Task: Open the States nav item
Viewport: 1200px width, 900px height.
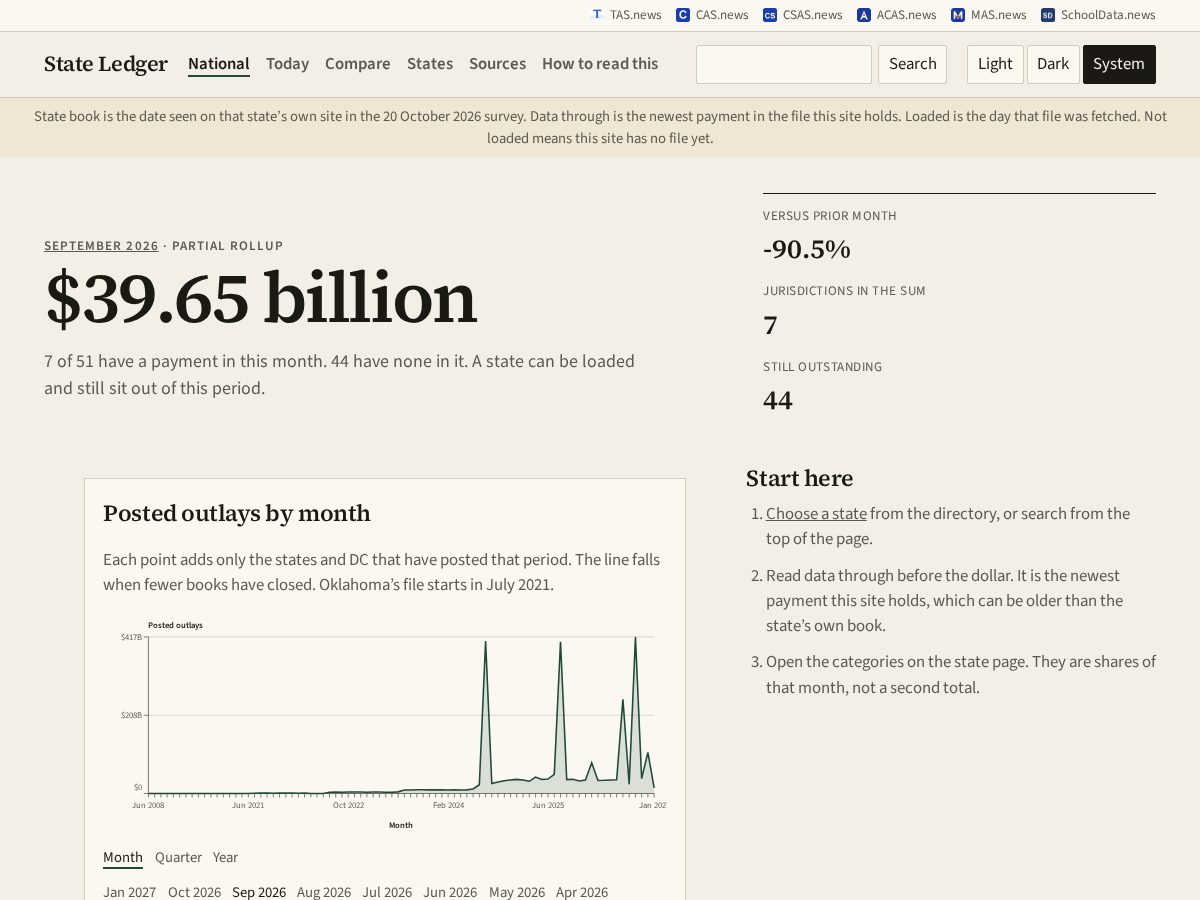Action: (430, 64)
